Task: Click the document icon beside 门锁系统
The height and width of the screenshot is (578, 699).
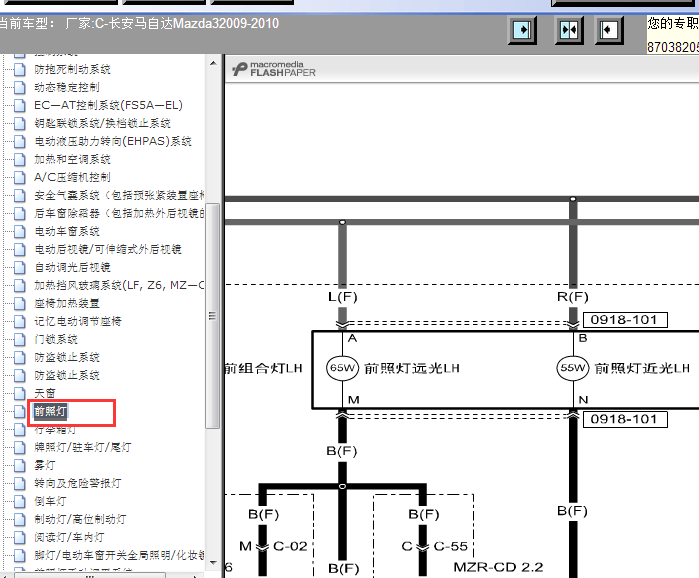Action: click(x=20, y=339)
